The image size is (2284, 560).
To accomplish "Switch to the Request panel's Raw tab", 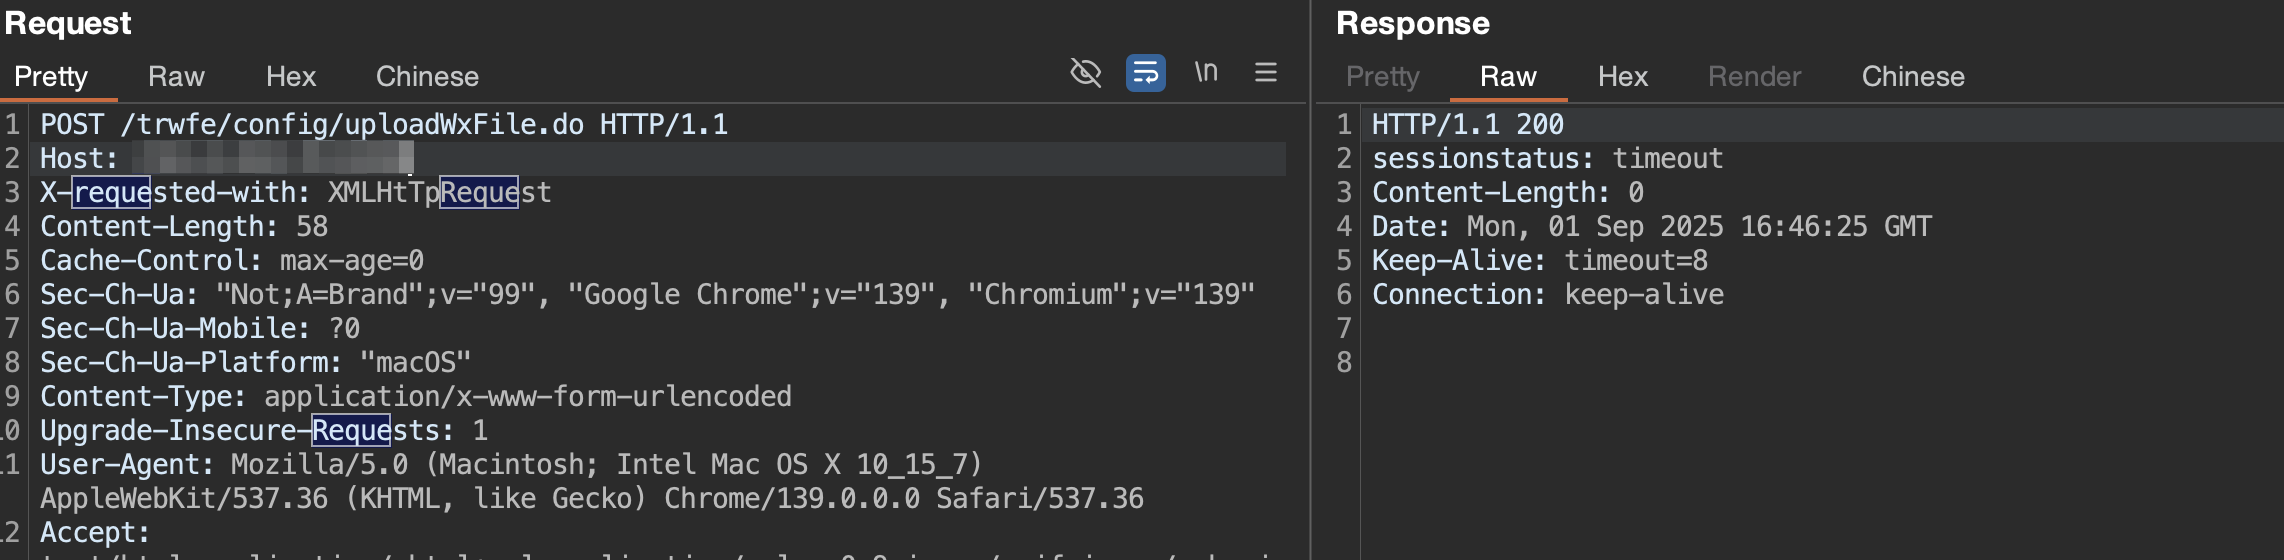I will [176, 77].
